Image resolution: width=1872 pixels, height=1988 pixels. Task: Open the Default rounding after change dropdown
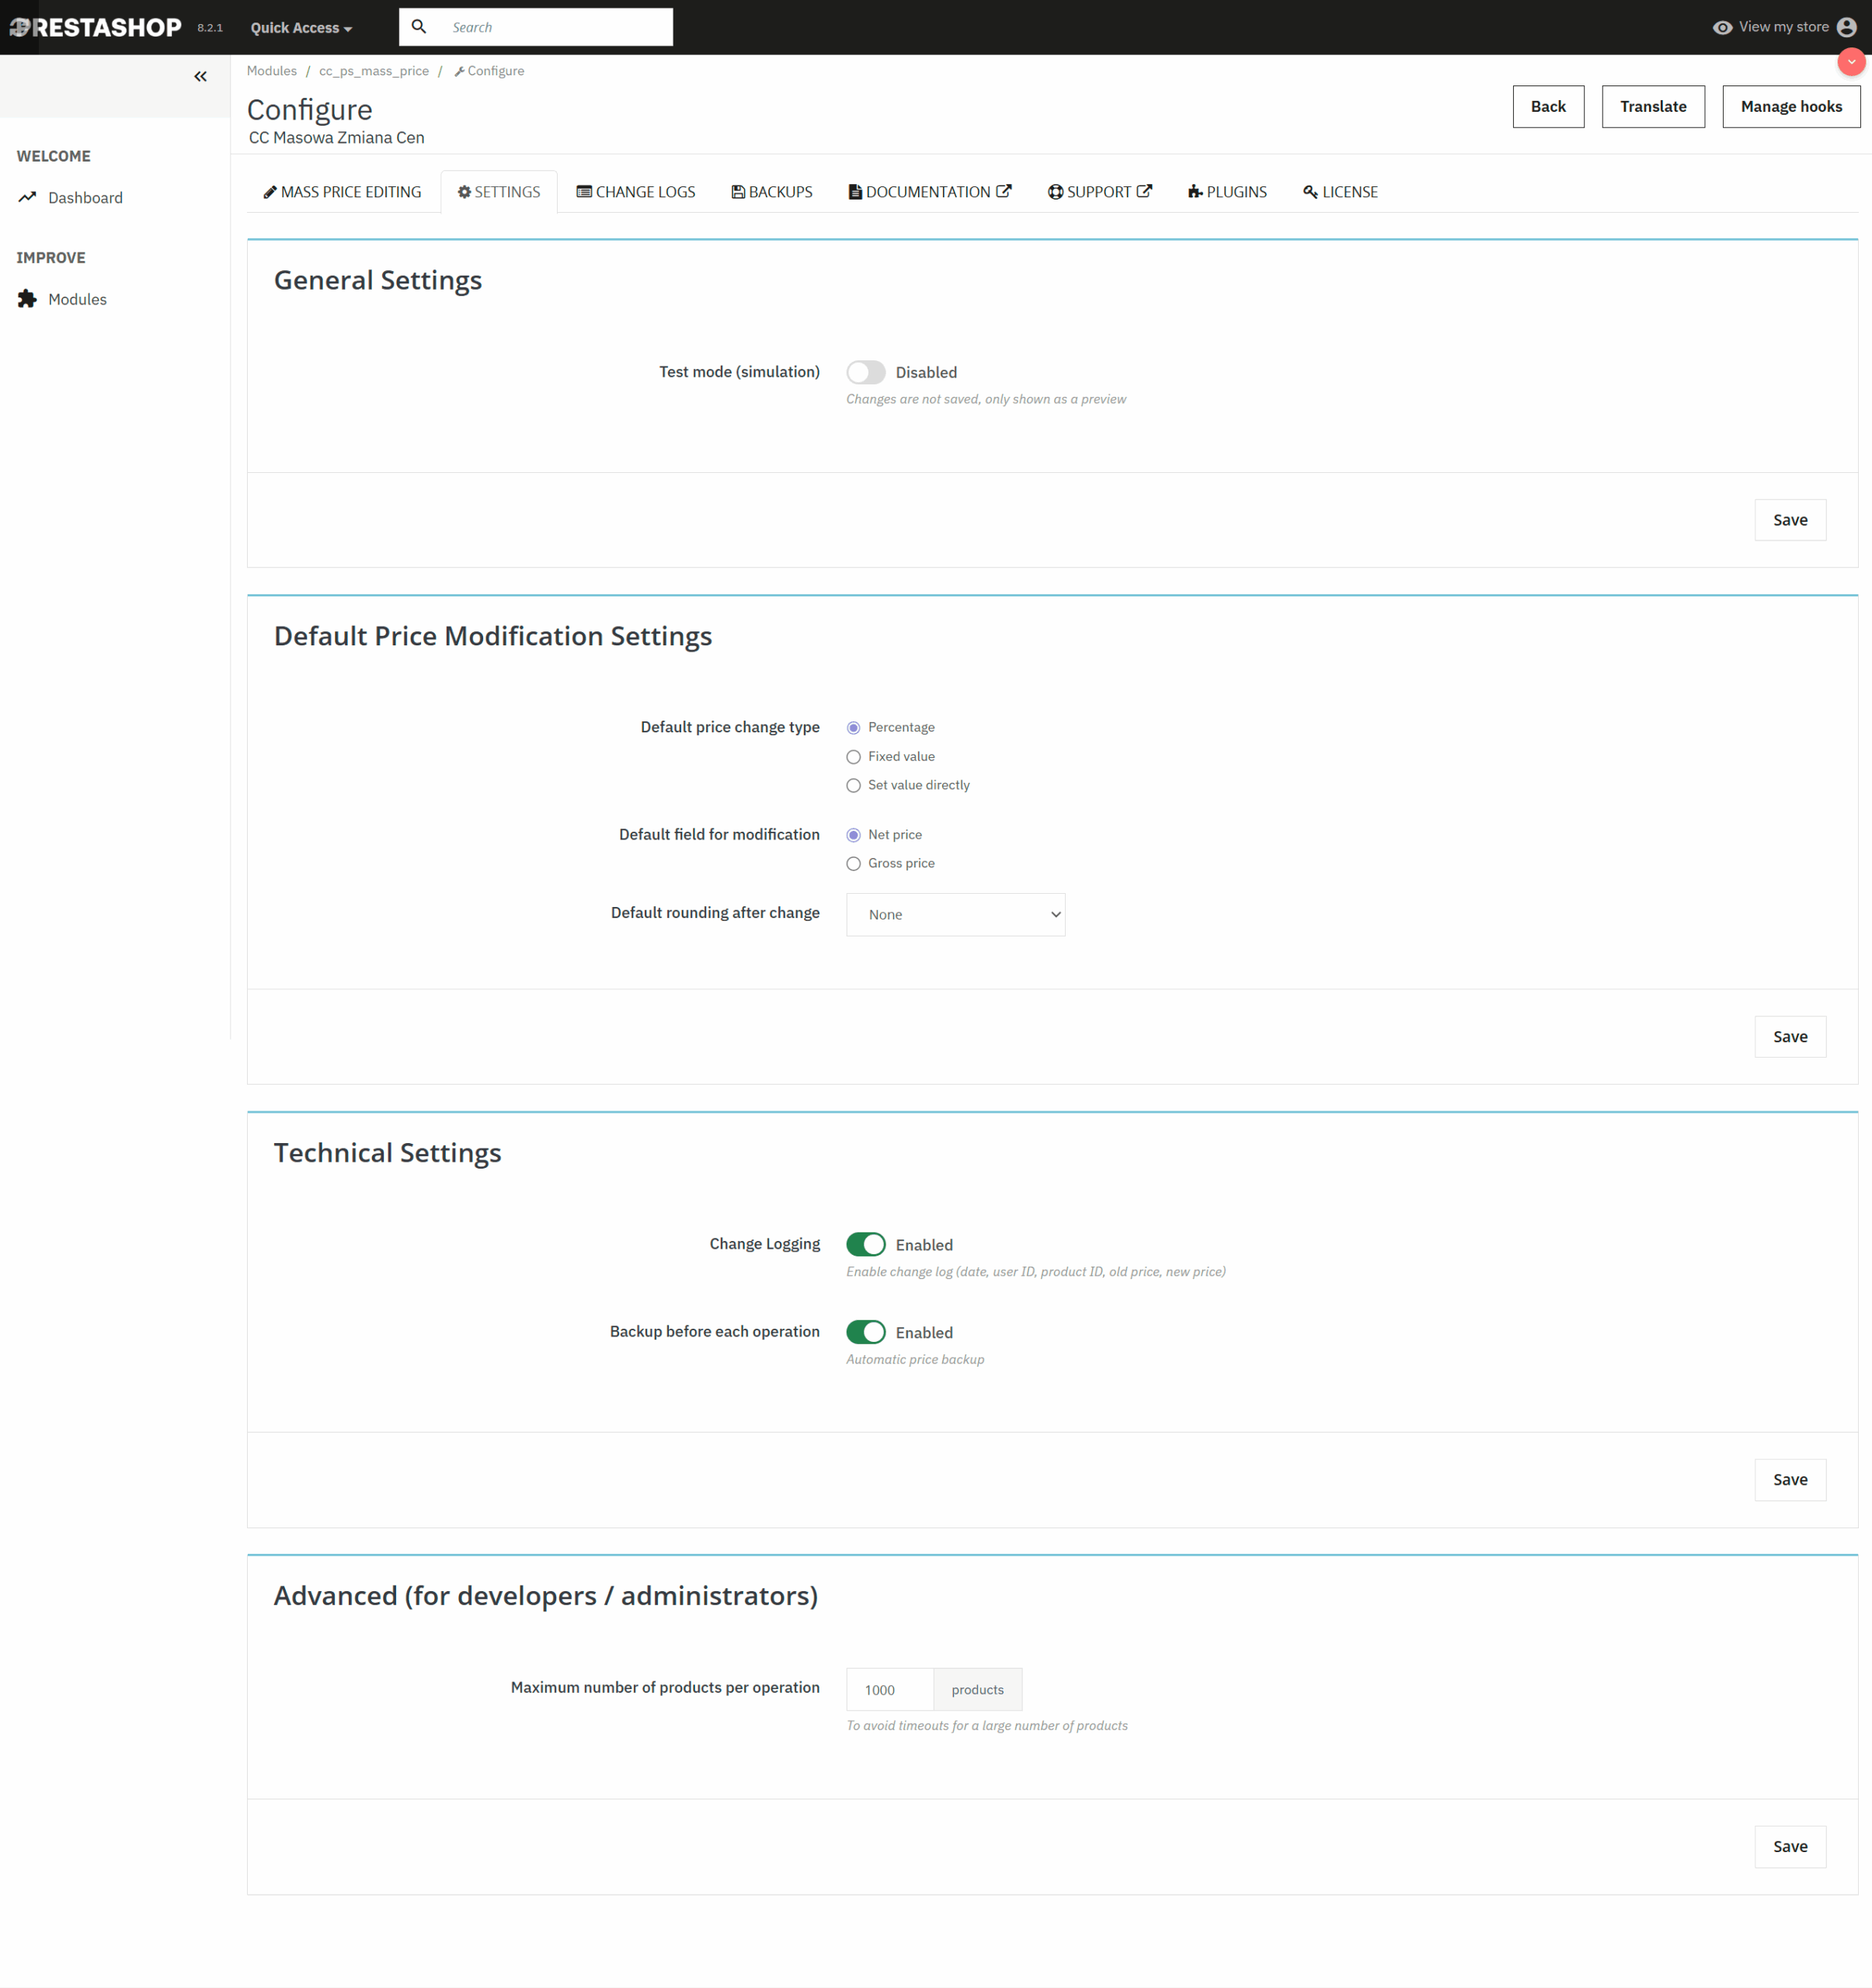tap(955, 914)
